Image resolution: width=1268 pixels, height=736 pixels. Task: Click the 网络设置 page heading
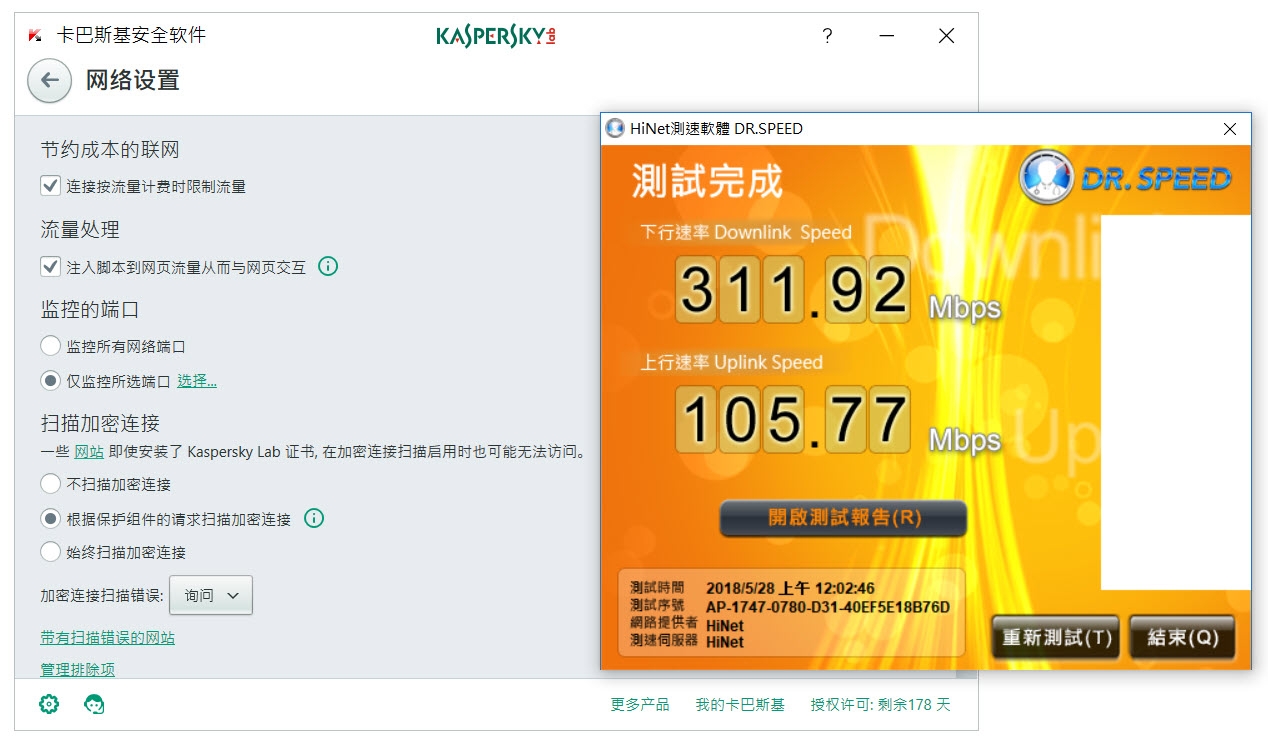(x=133, y=80)
